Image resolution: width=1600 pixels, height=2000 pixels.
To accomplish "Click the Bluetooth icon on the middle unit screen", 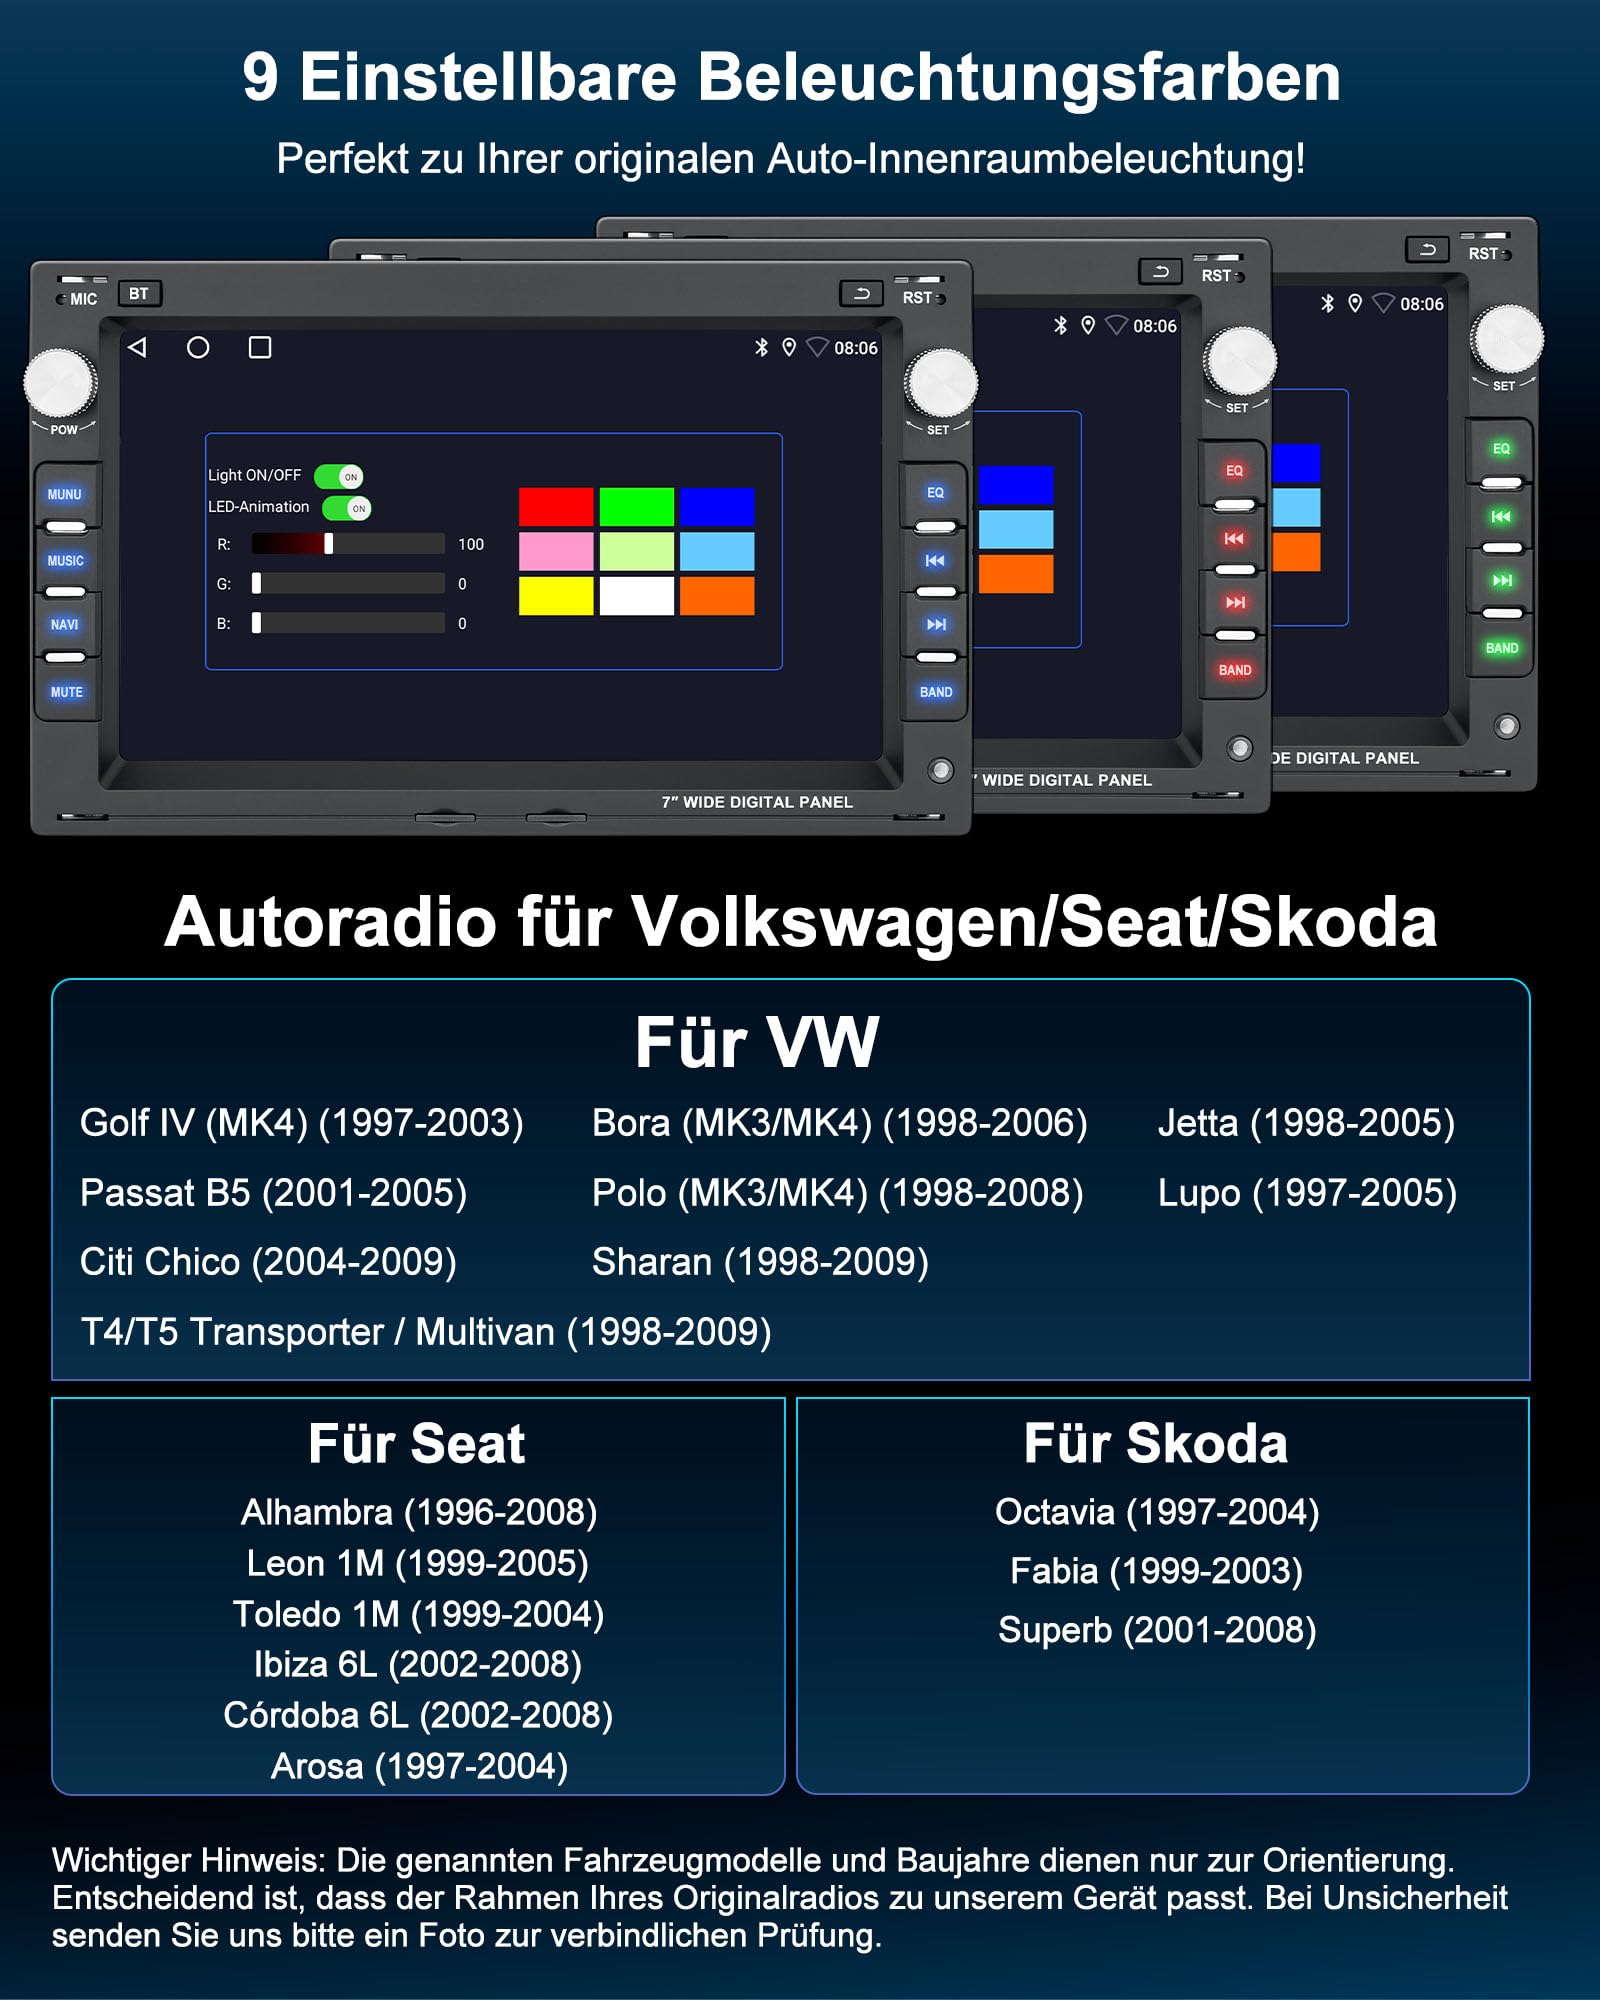I will [1060, 325].
